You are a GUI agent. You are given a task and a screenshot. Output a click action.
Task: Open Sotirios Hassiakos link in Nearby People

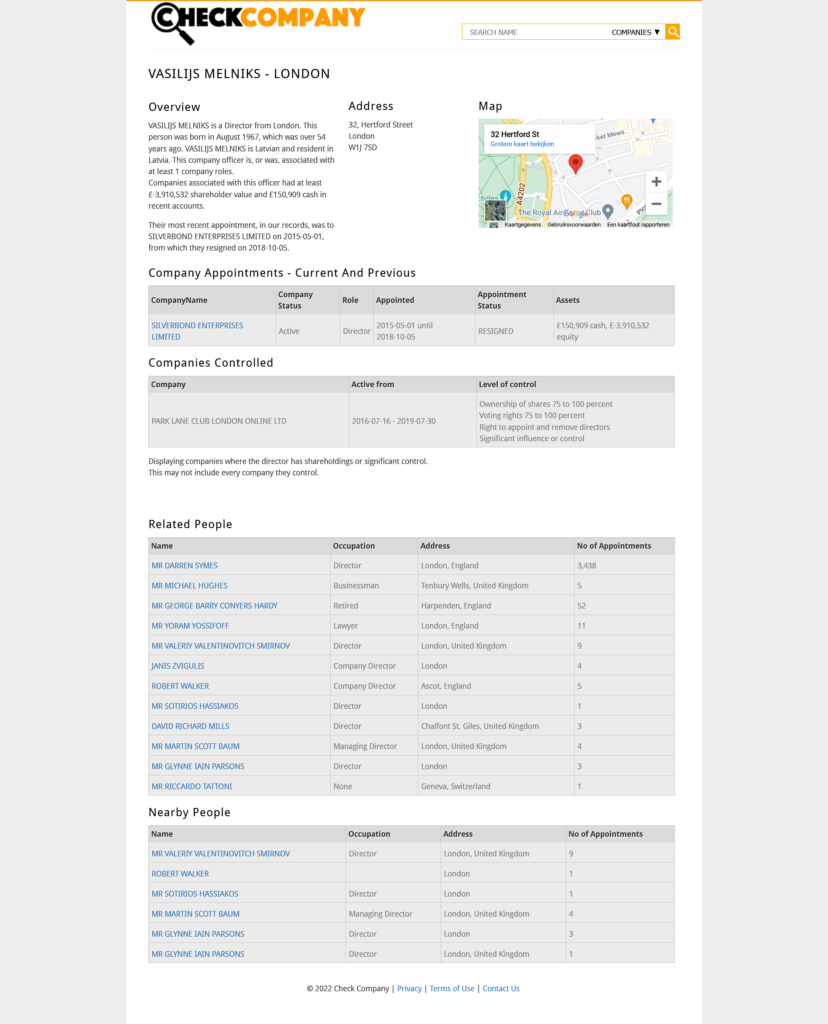point(195,894)
